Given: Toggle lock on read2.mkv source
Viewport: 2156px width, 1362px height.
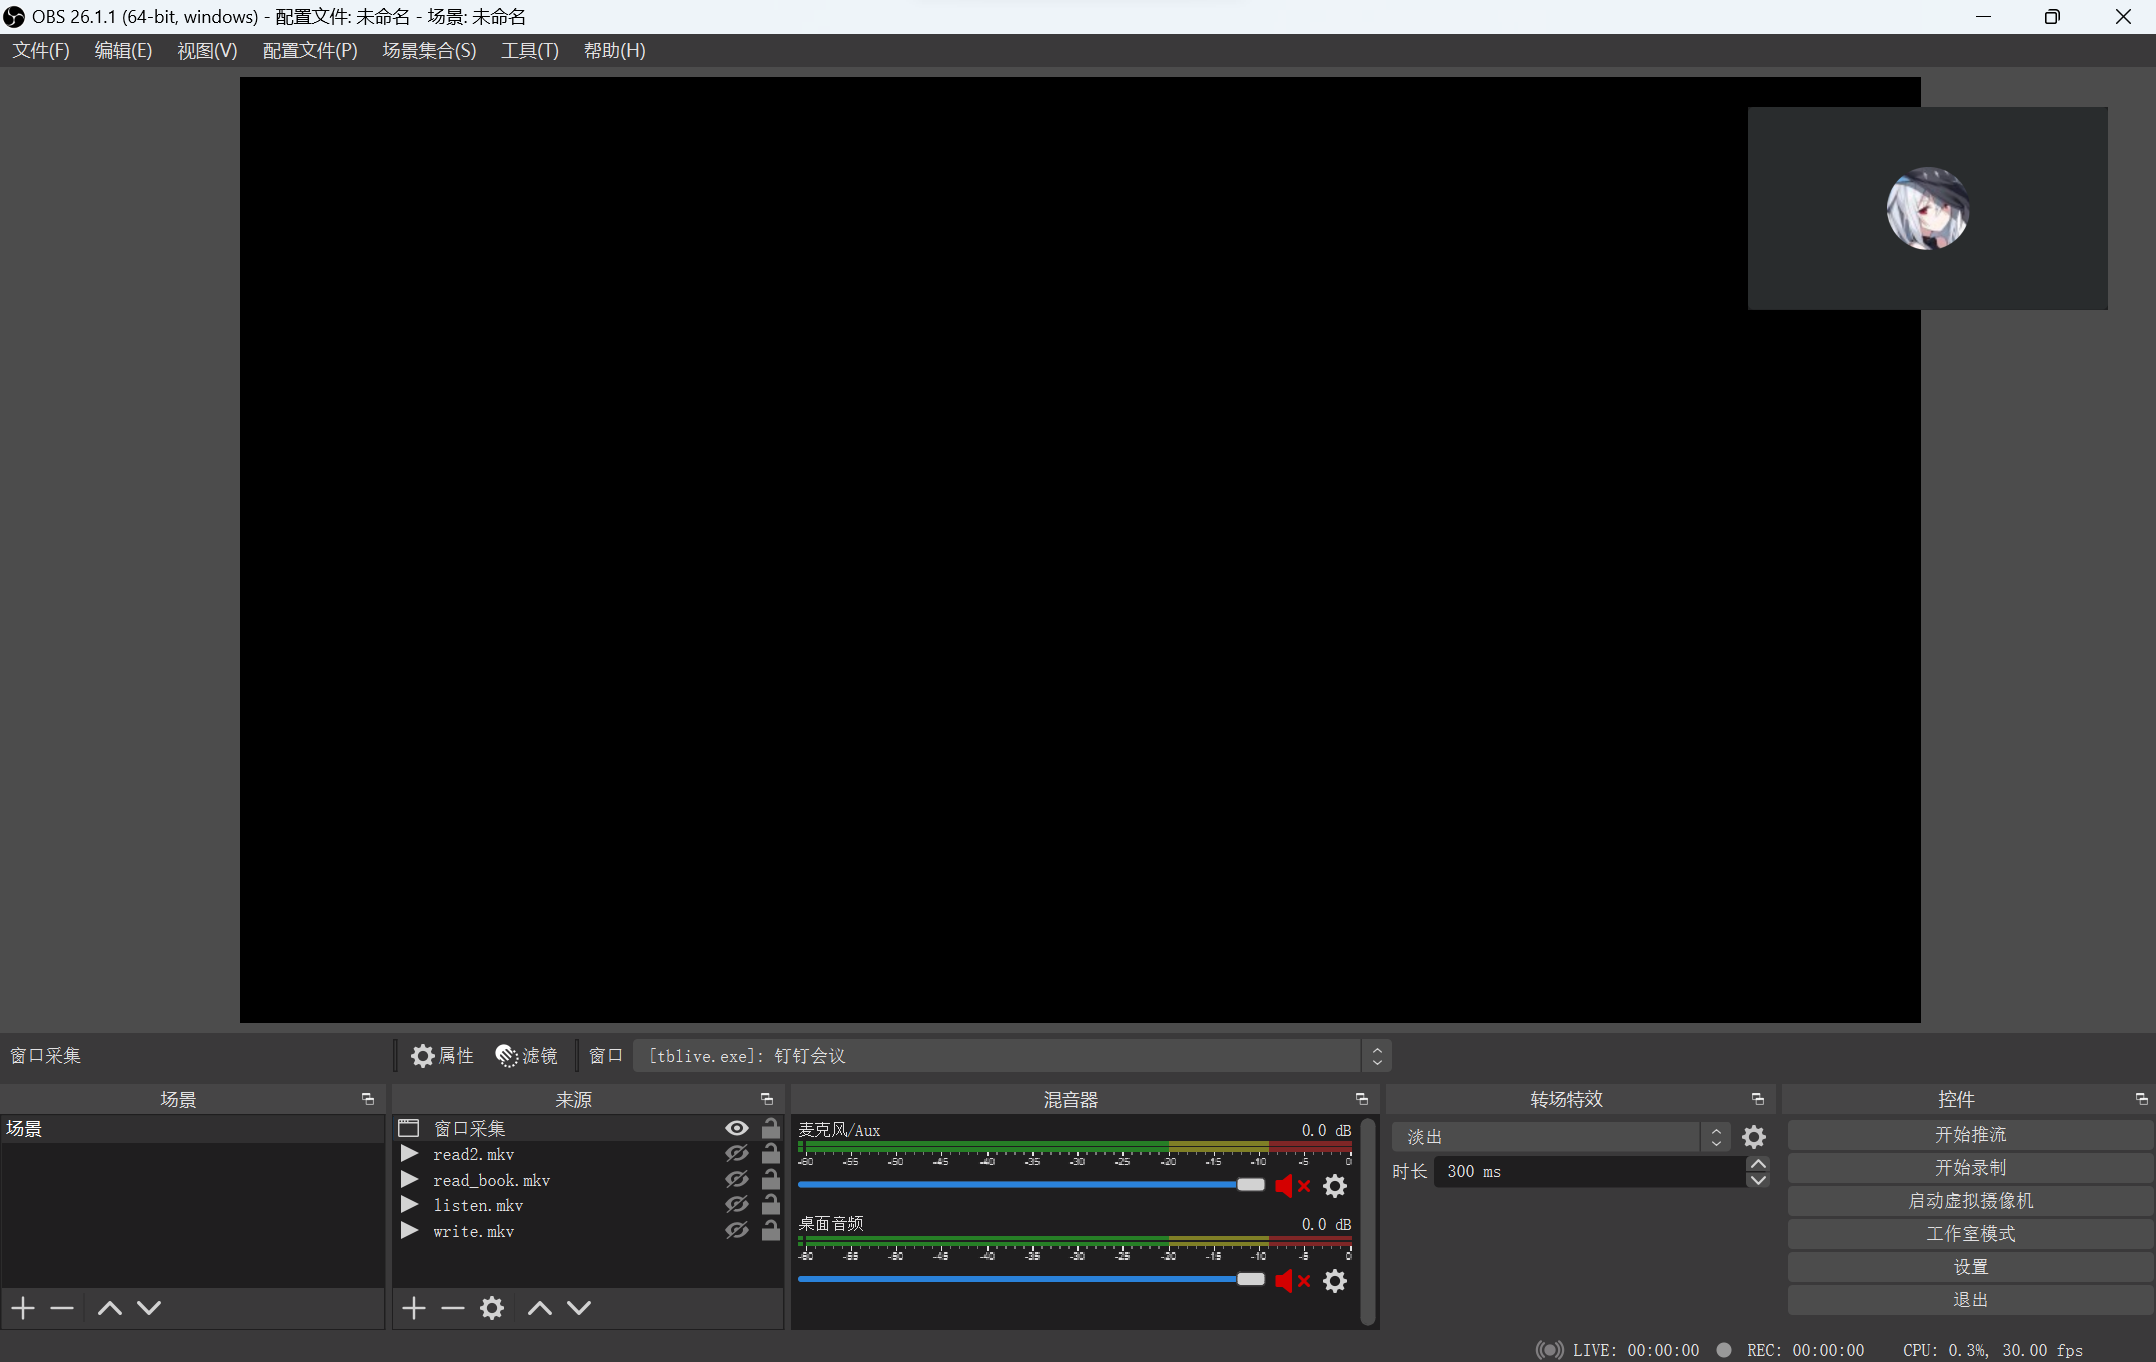Looking at the screenshot, I should click(x=771, y=1154).
